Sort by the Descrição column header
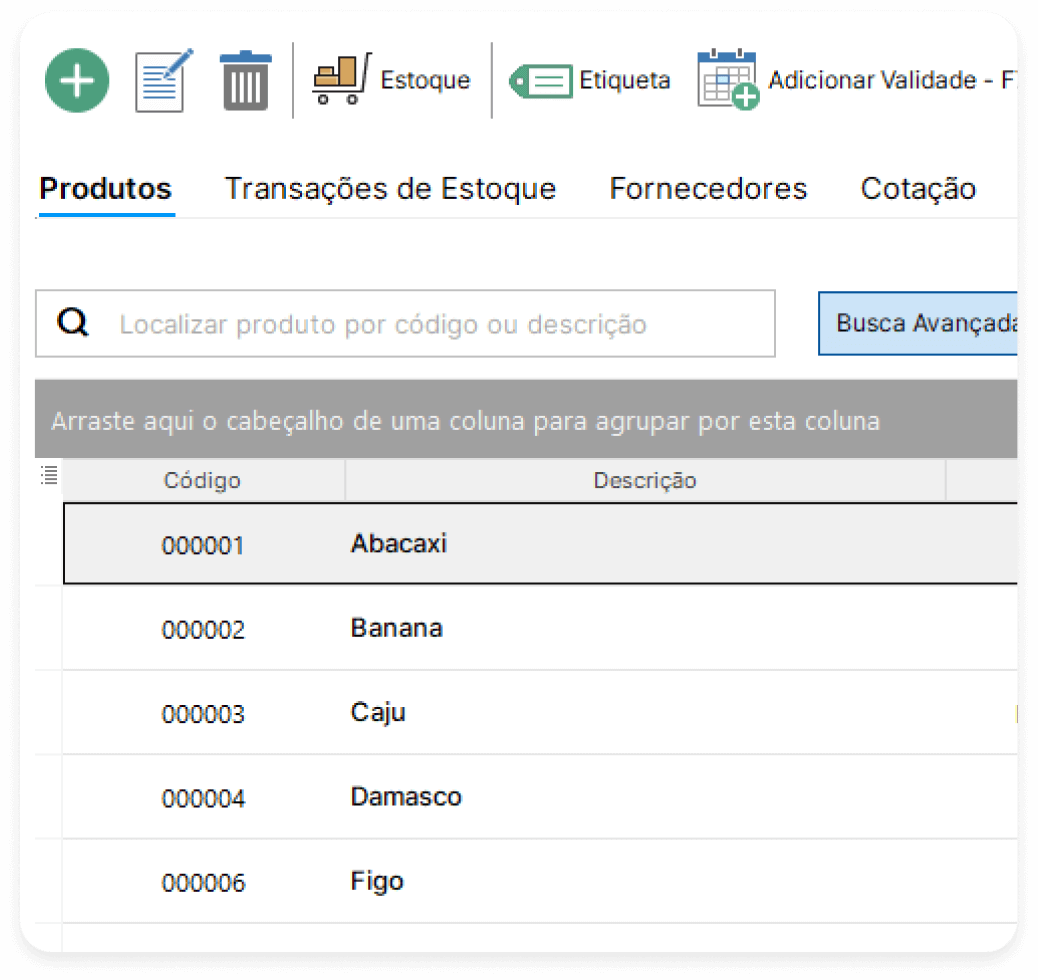Screen dimensions: 1038x980 645,480
